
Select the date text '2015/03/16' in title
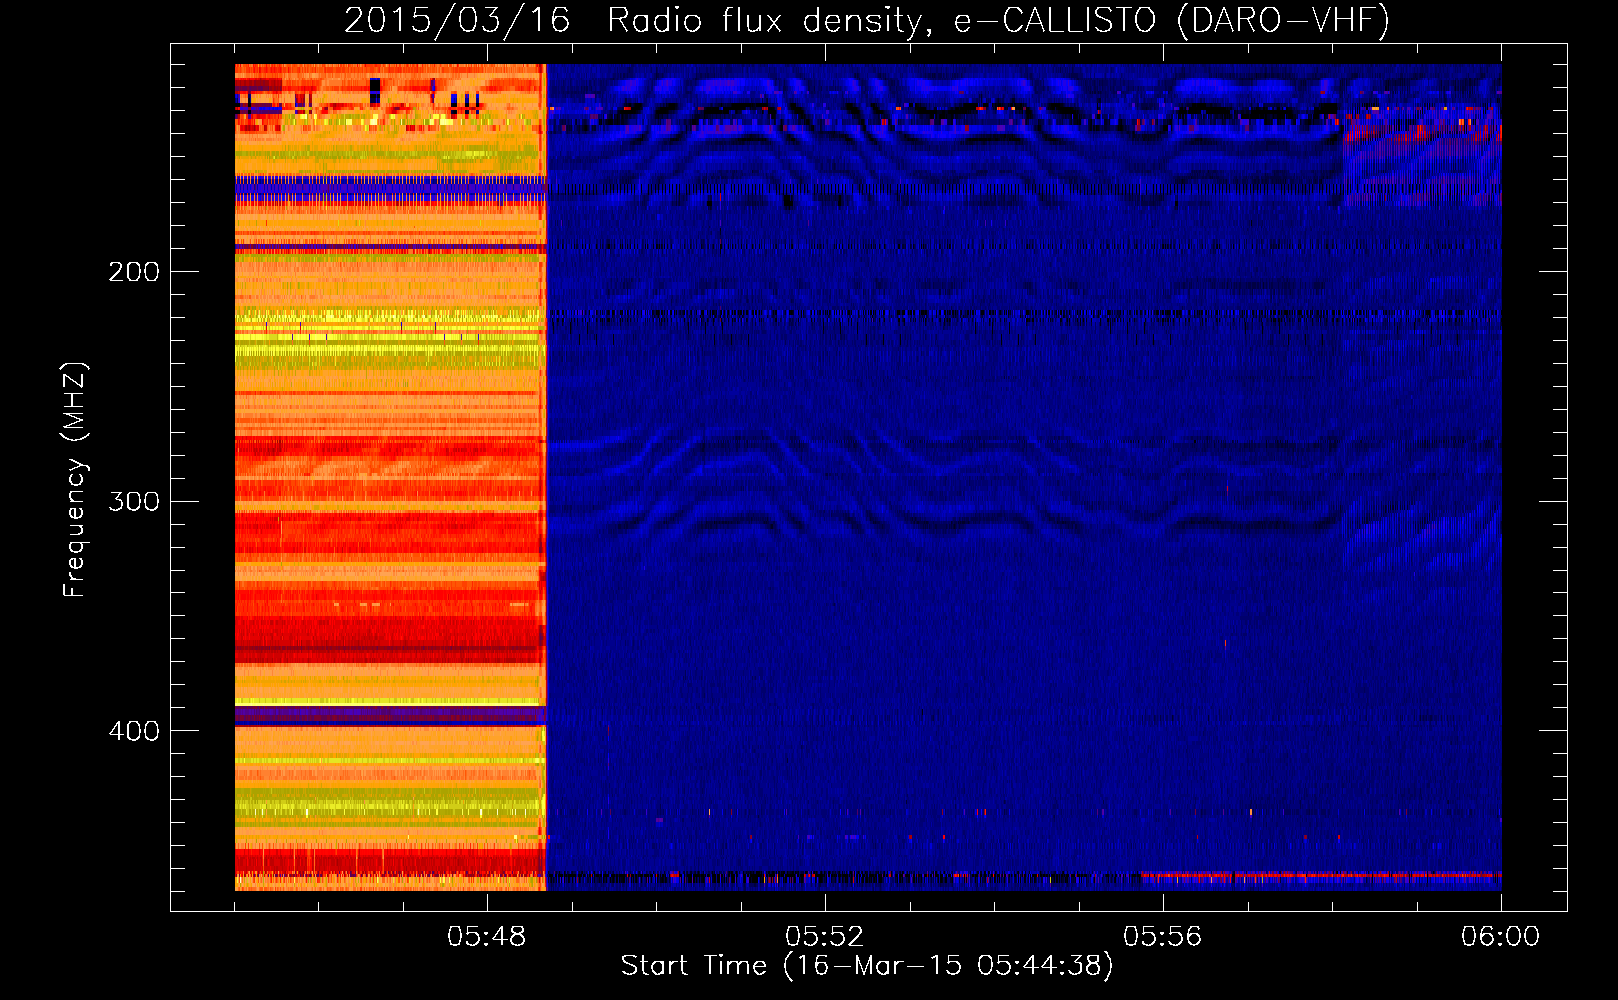pos(457,20)
